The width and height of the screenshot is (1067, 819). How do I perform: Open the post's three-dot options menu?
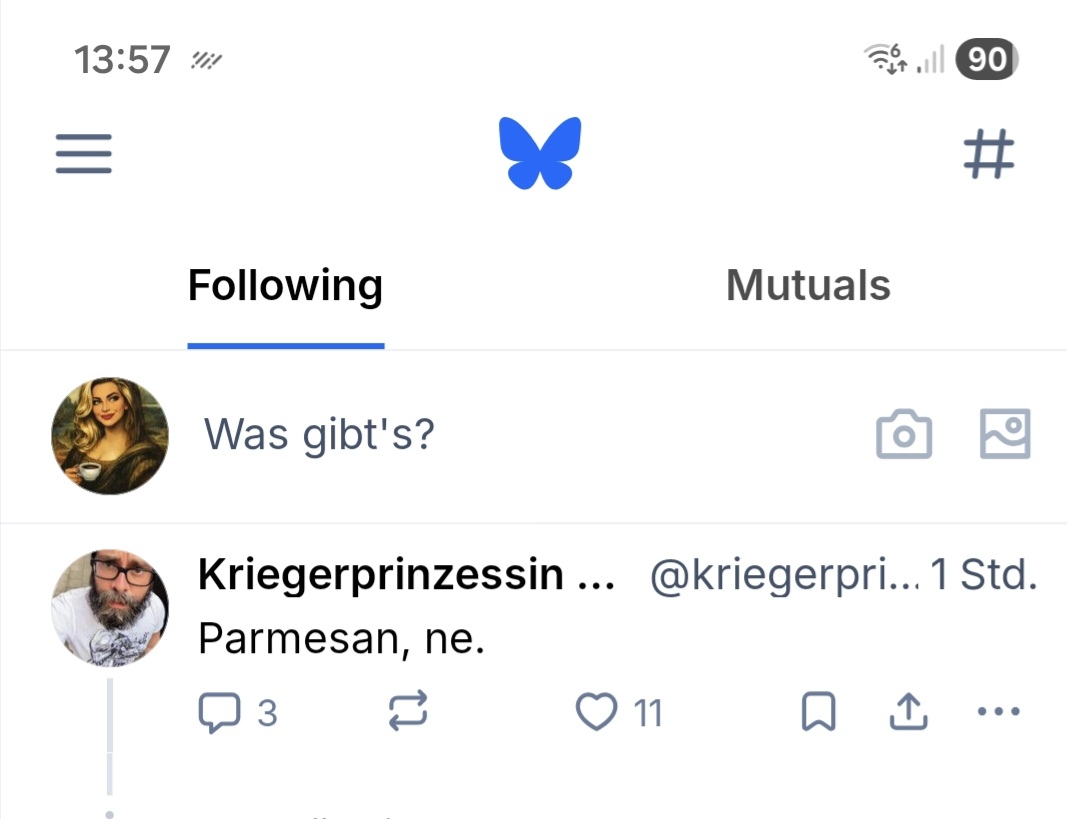point(997,712)
